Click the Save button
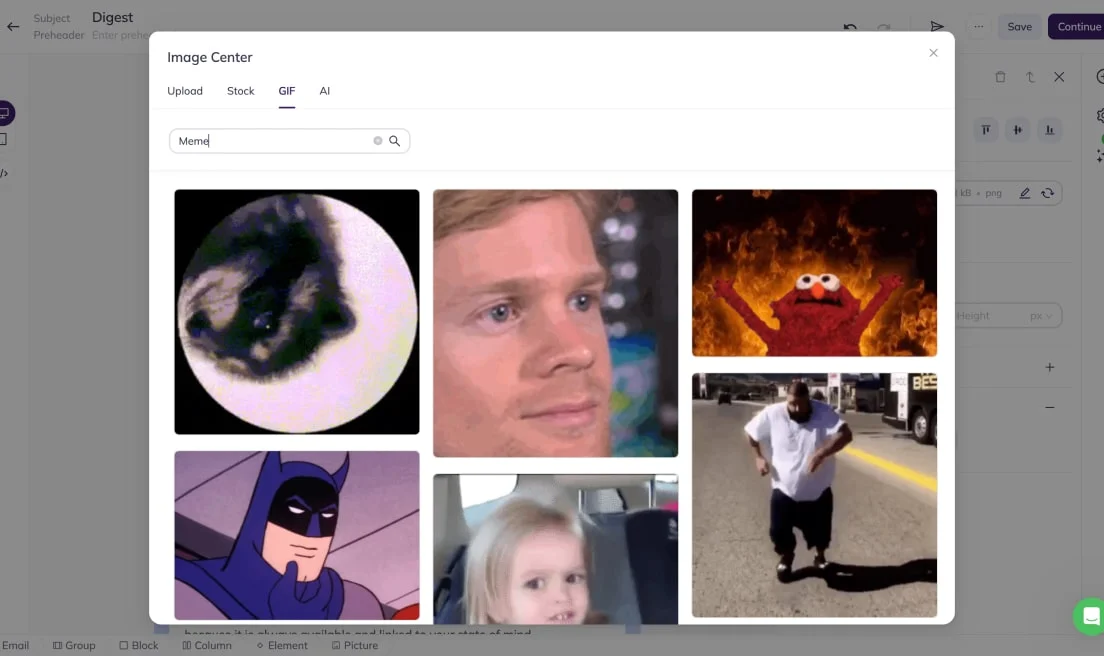Screen dimensions: 1104x656 1019,27
